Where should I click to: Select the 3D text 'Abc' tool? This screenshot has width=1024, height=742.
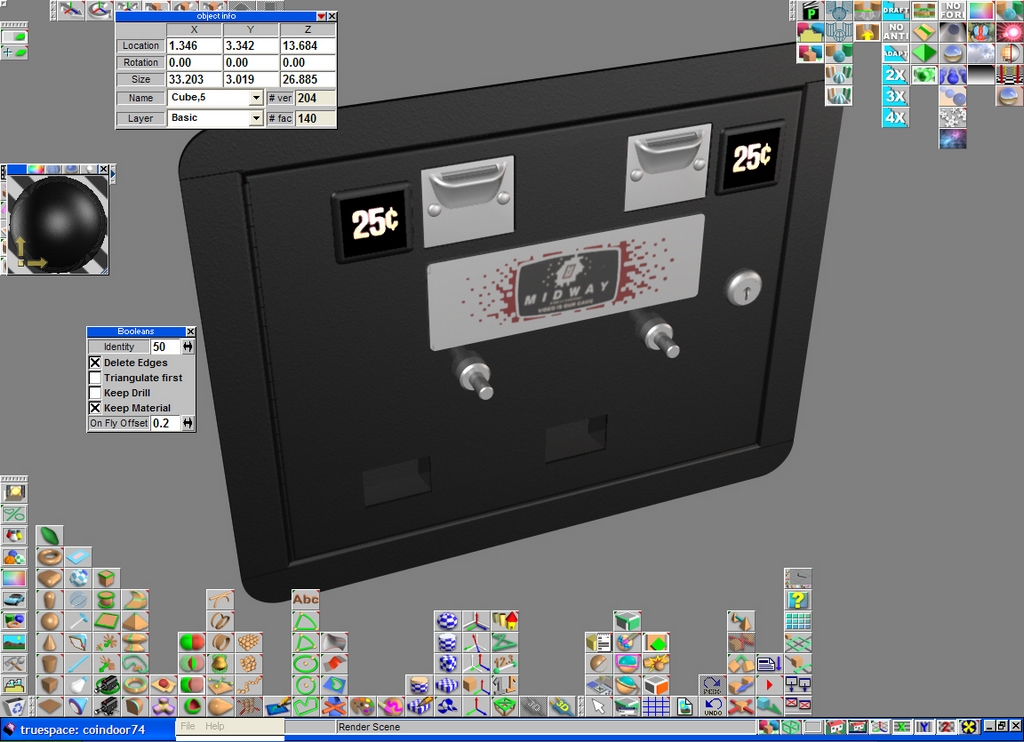click(x=305, y=599)
